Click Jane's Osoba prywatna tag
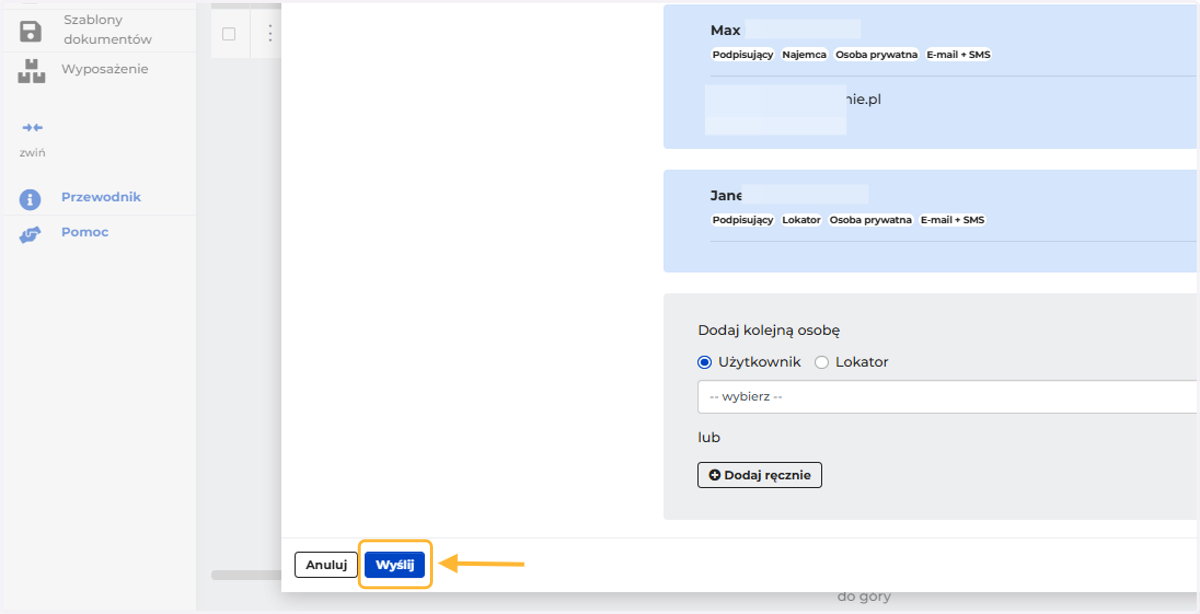The height and width of the screenshot is (614, 1200). (871, 220)
